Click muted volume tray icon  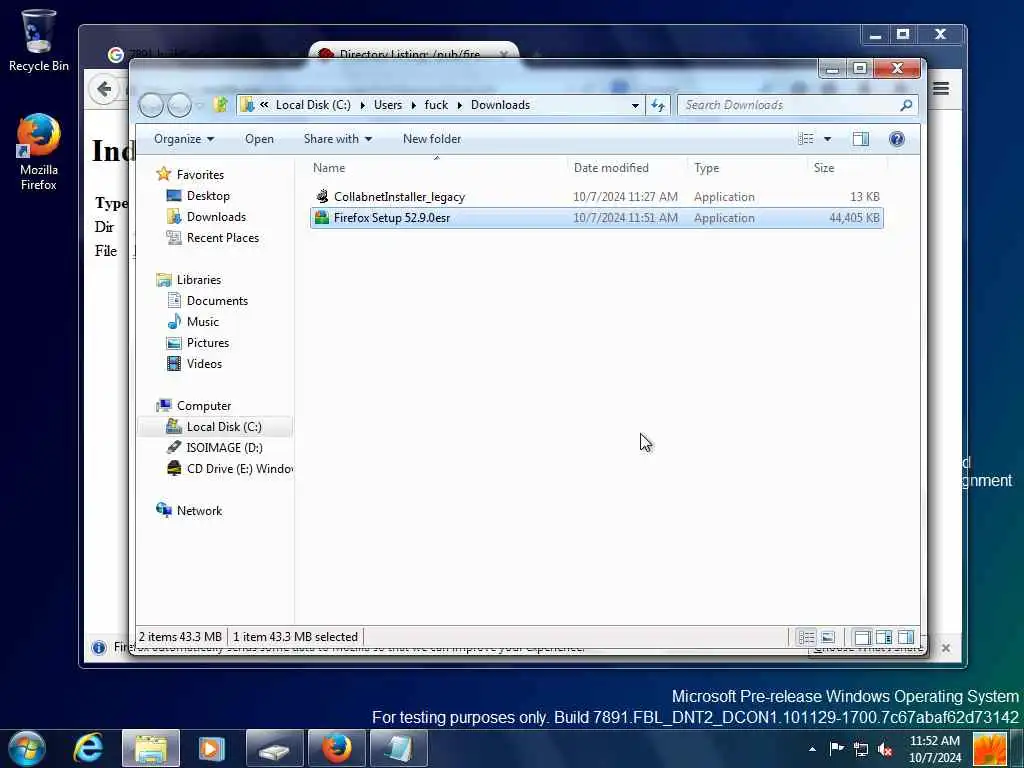click(885, 749)
